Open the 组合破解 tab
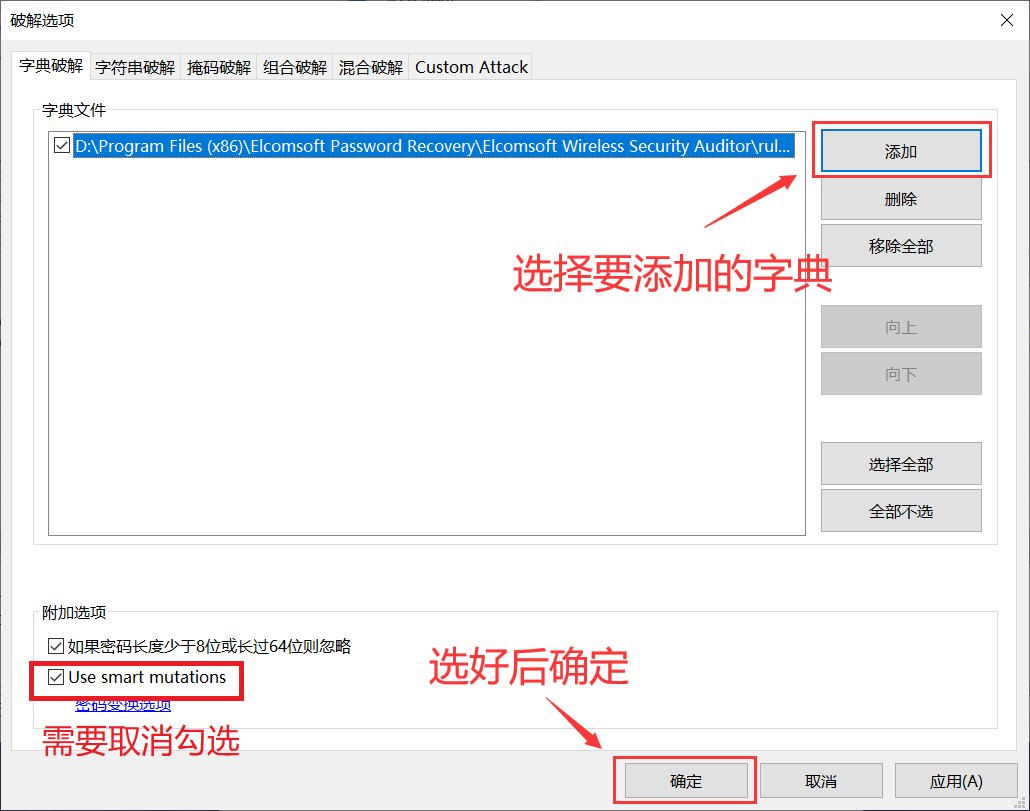 pos(294,66)
